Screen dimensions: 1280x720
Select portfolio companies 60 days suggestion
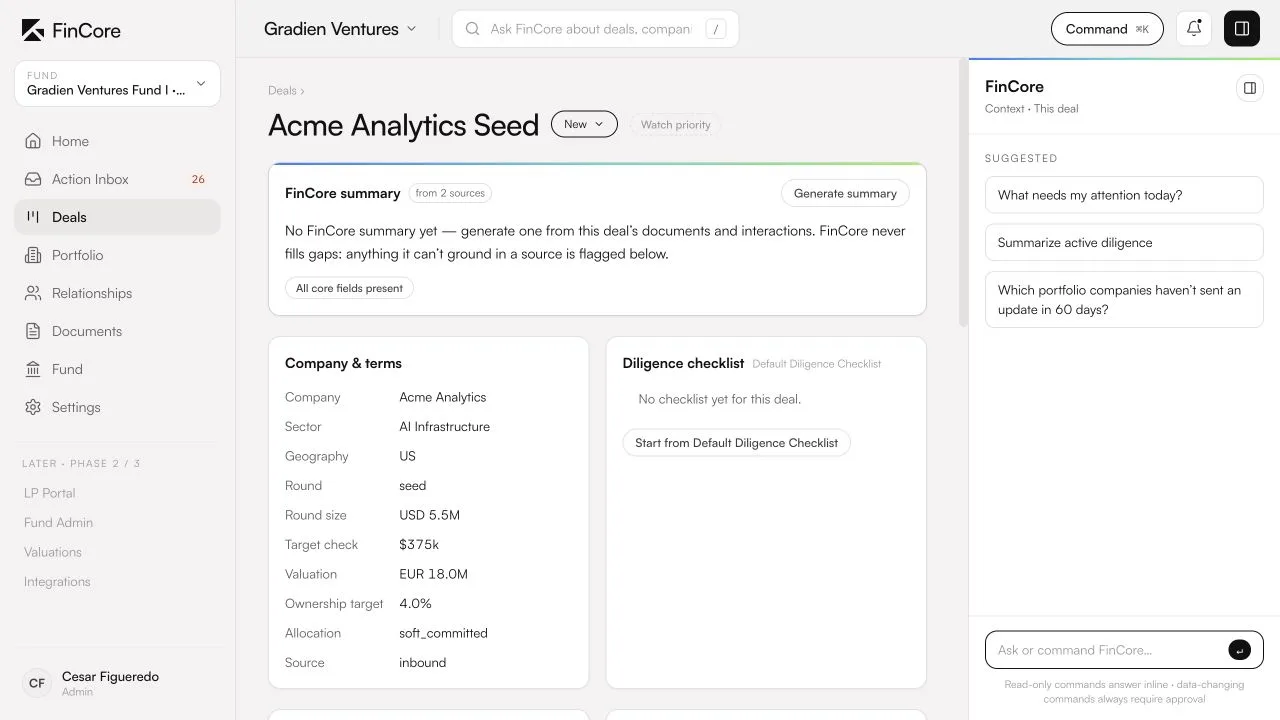point(1124,299)
